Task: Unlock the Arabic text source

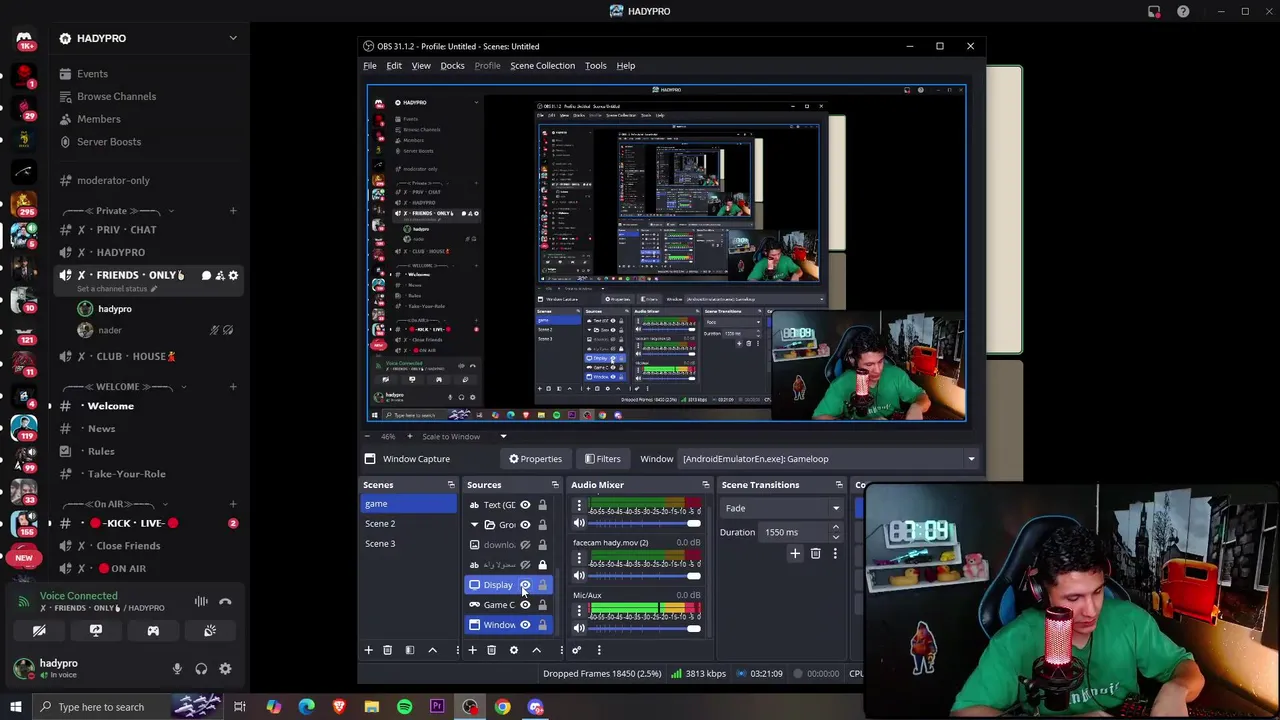Action: tap(543, 565)
